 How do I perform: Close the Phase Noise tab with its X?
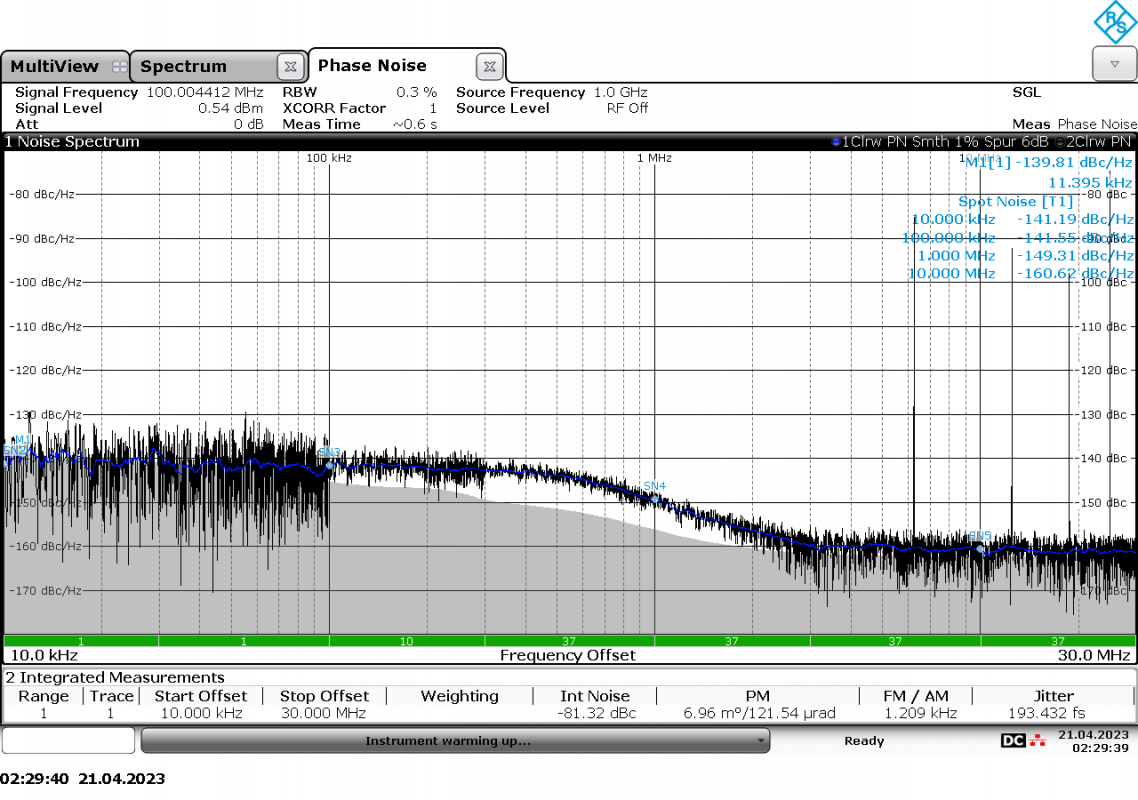(x=490, y=67)
